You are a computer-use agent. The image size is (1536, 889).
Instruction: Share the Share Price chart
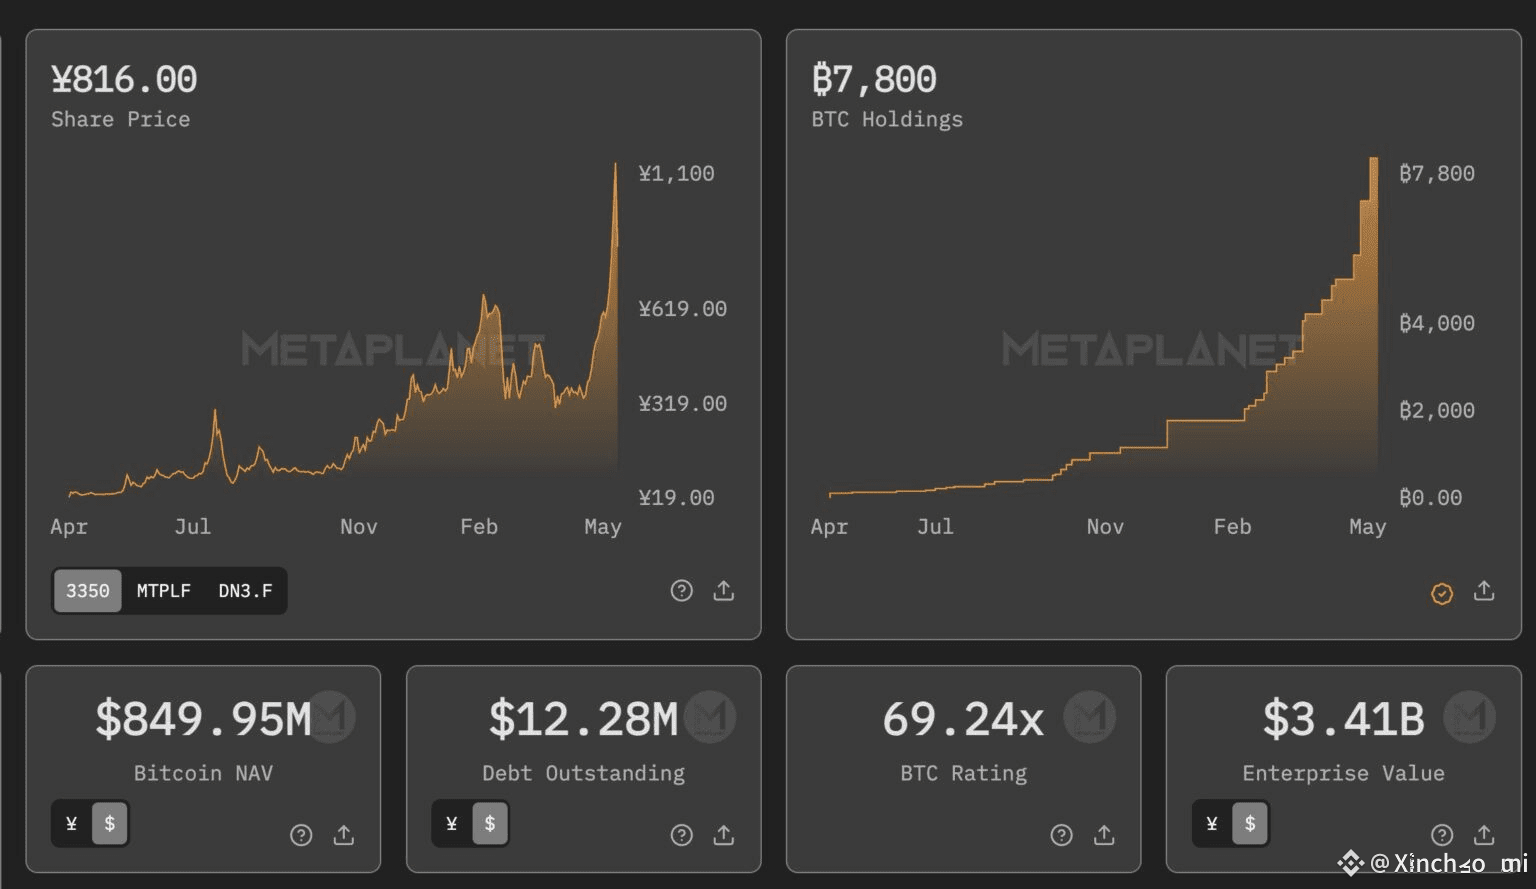tap(724, 590)
